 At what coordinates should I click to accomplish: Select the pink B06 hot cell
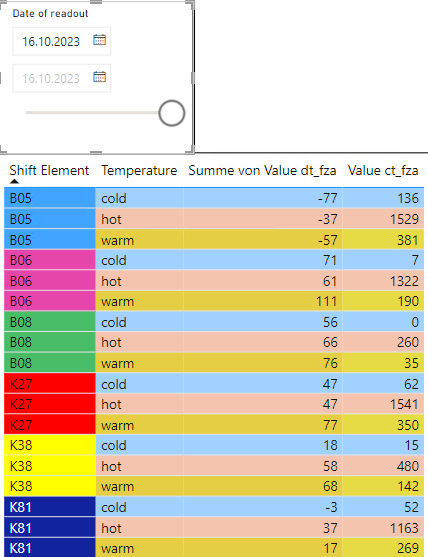50,281
